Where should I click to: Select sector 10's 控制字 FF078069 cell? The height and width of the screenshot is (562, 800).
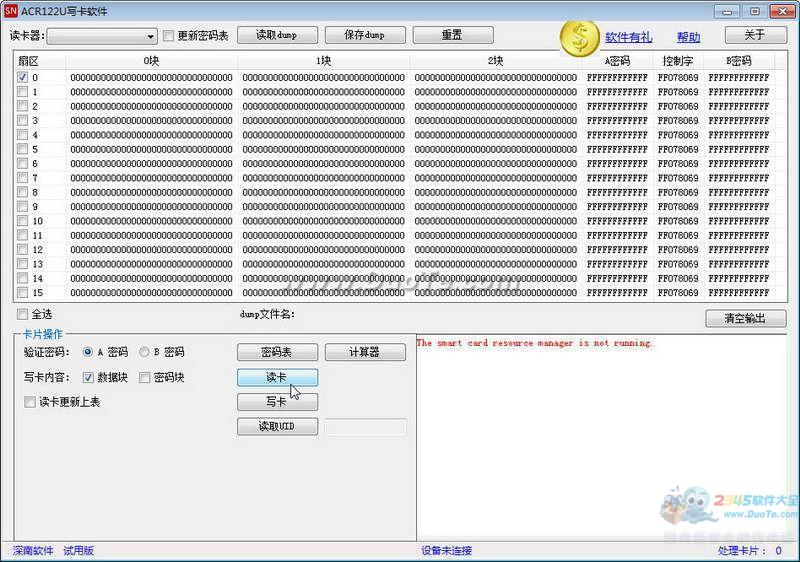coord(678,221)
